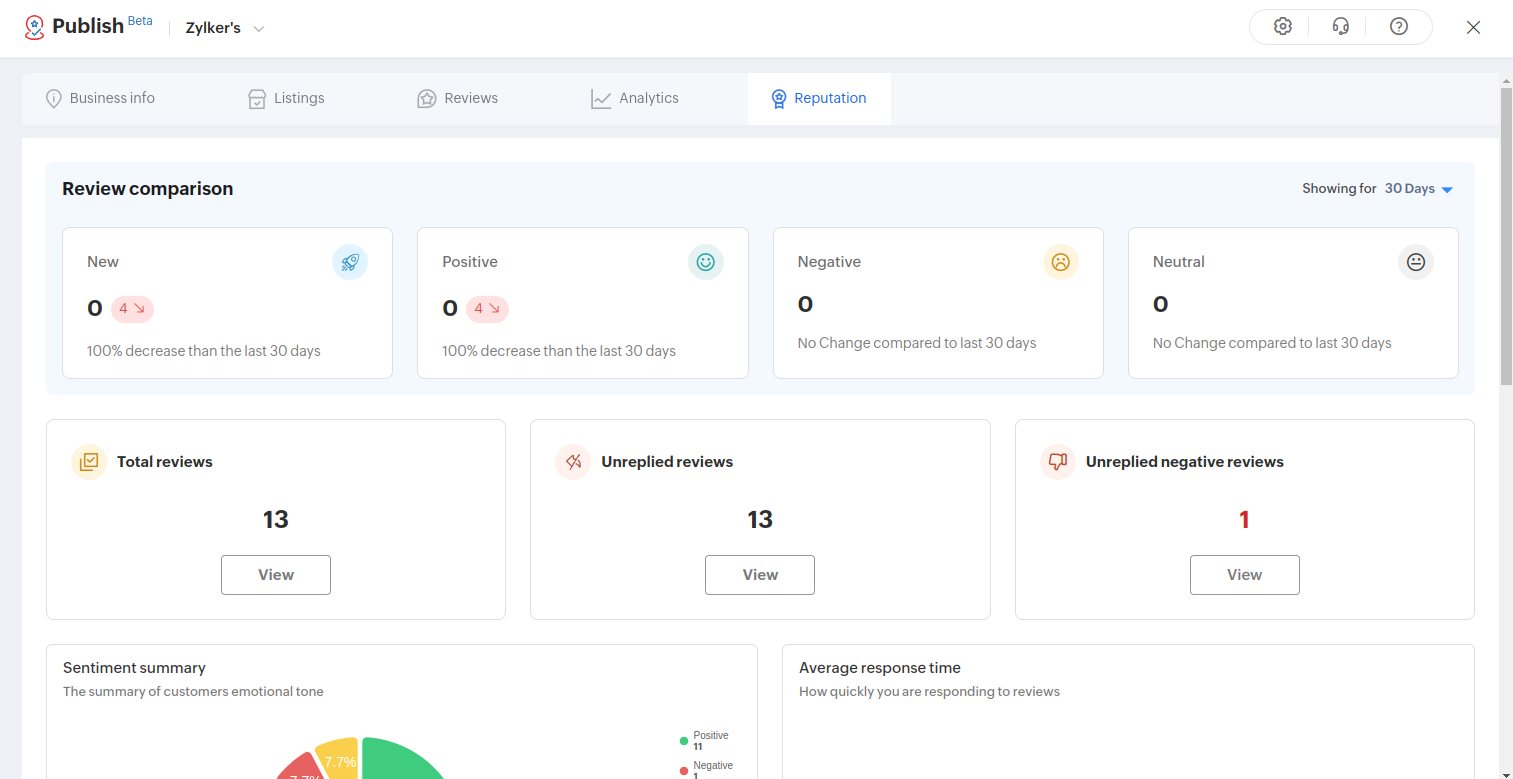Click the smiley icon on Positive card
This screenshot has width=1513, height=779.
(706, 262)
